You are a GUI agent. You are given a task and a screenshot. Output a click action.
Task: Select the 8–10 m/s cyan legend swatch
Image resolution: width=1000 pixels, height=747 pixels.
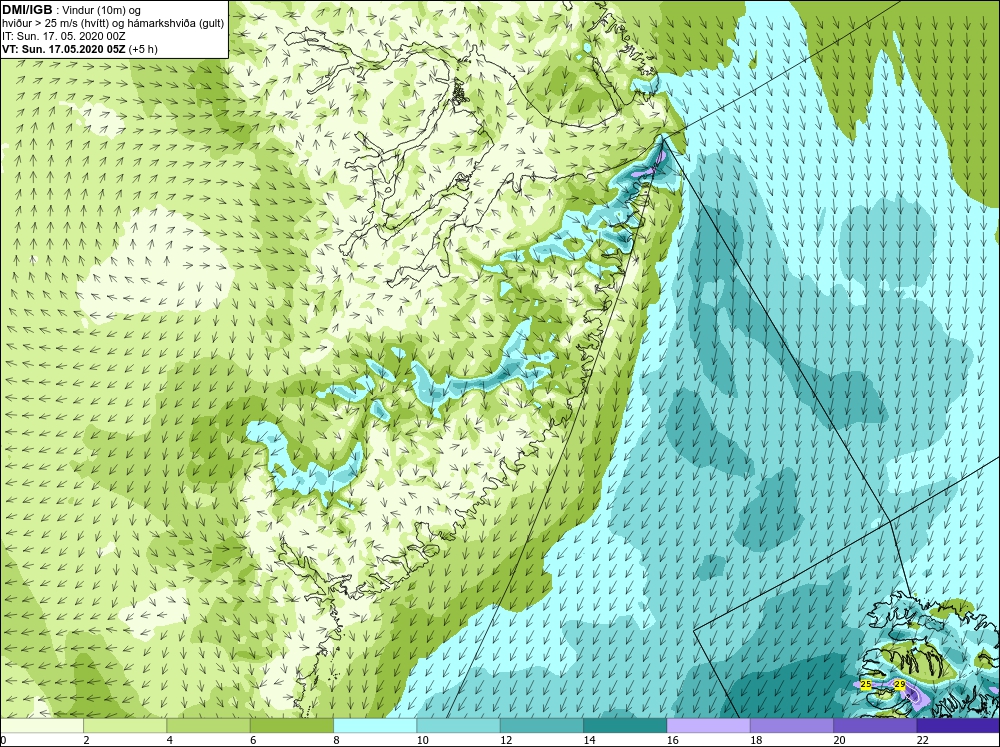pos(375,726)
